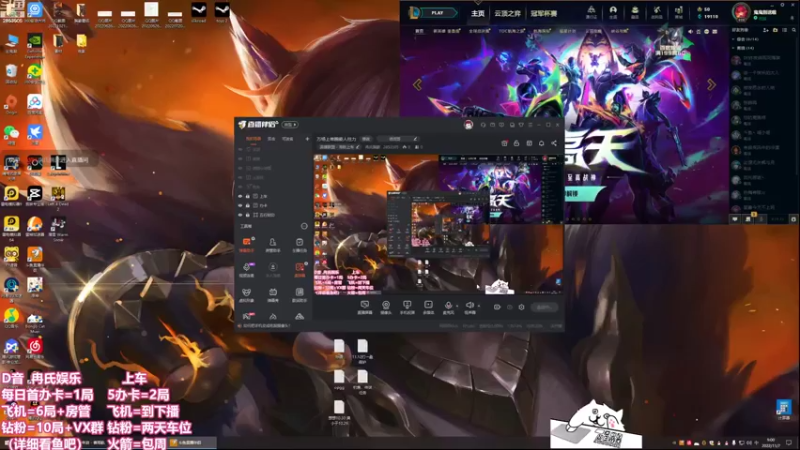Open the orange tool in toolbox second row
This screenshot has height=450, width=800.
299,269
